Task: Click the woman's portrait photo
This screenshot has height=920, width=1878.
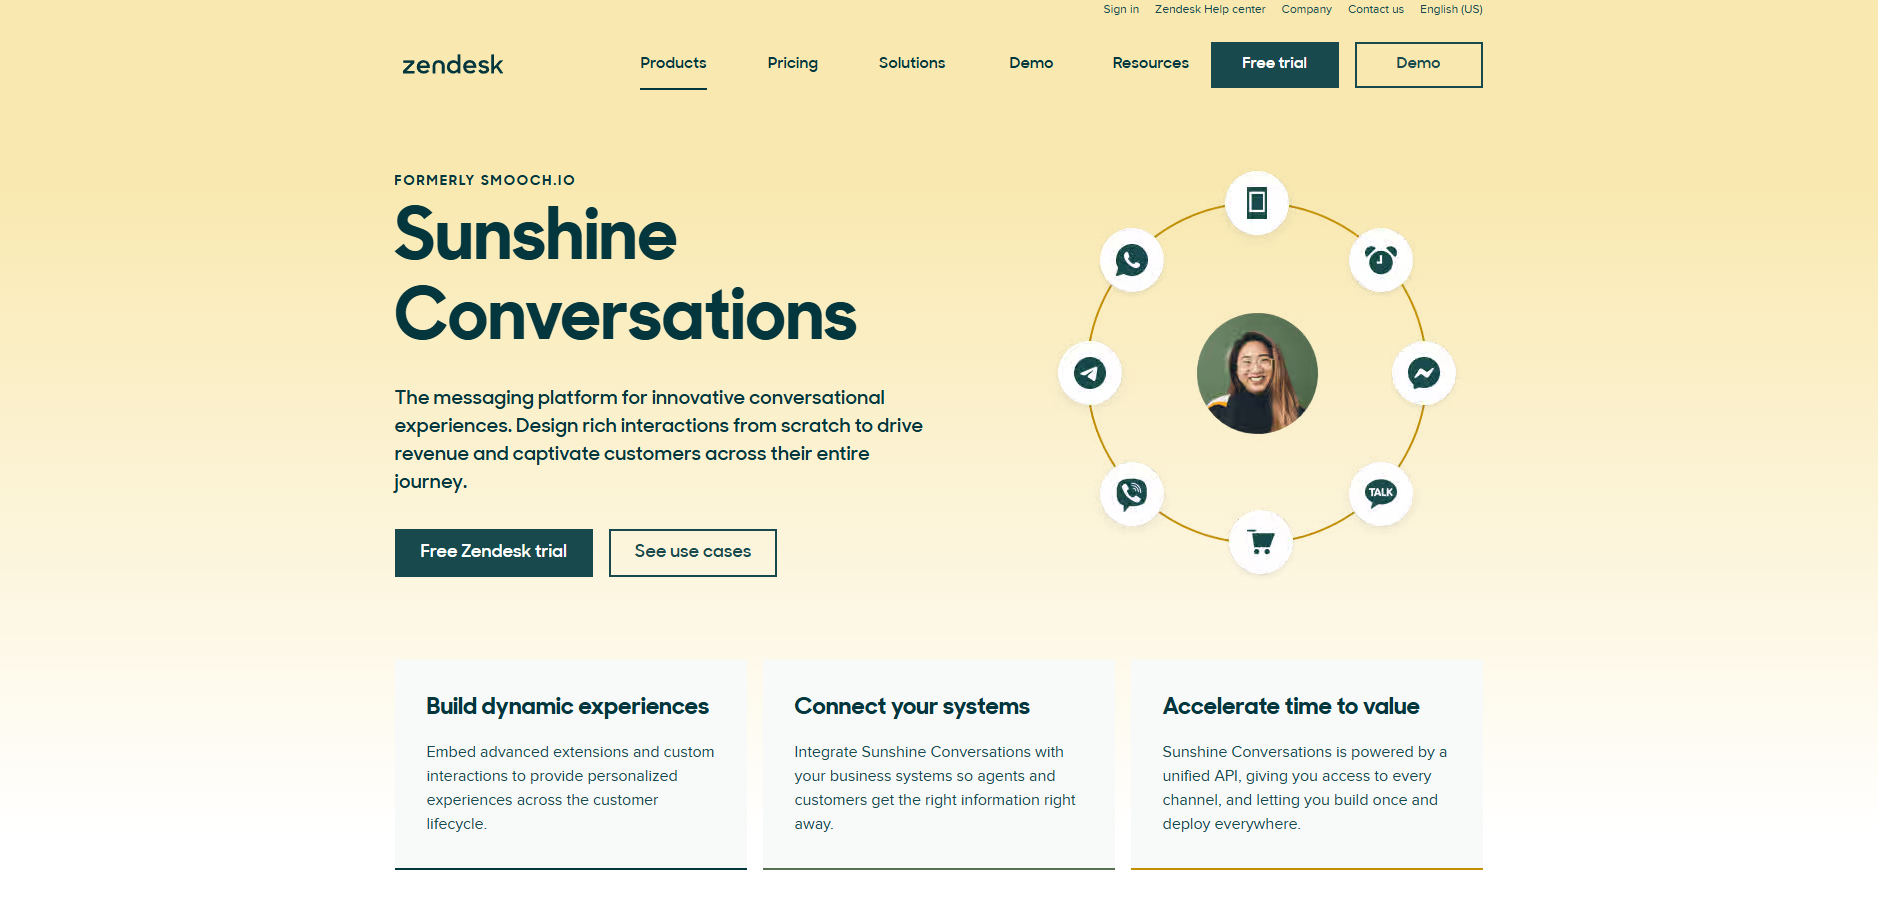Action: 1257,373
